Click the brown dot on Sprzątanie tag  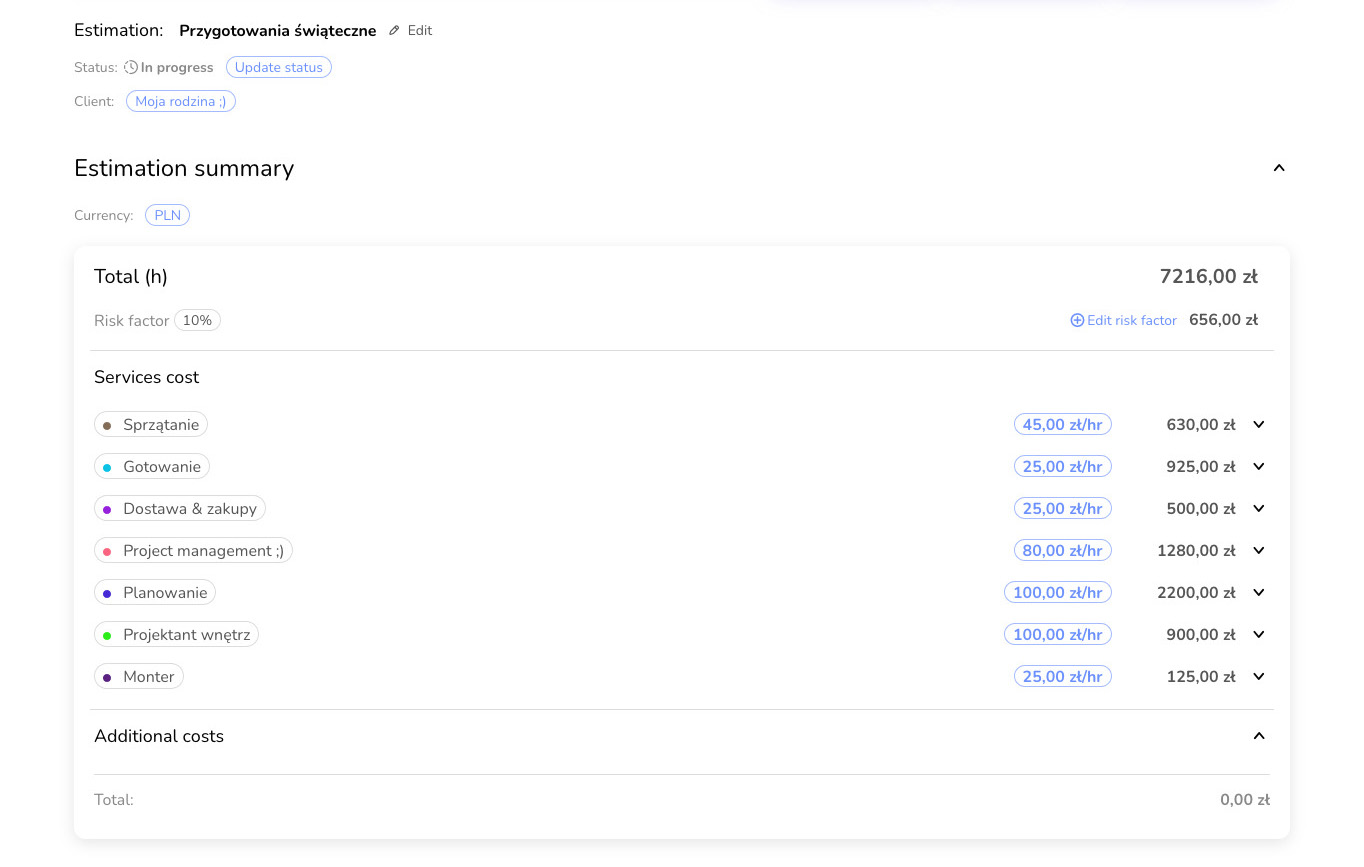[x=107, y=426]
